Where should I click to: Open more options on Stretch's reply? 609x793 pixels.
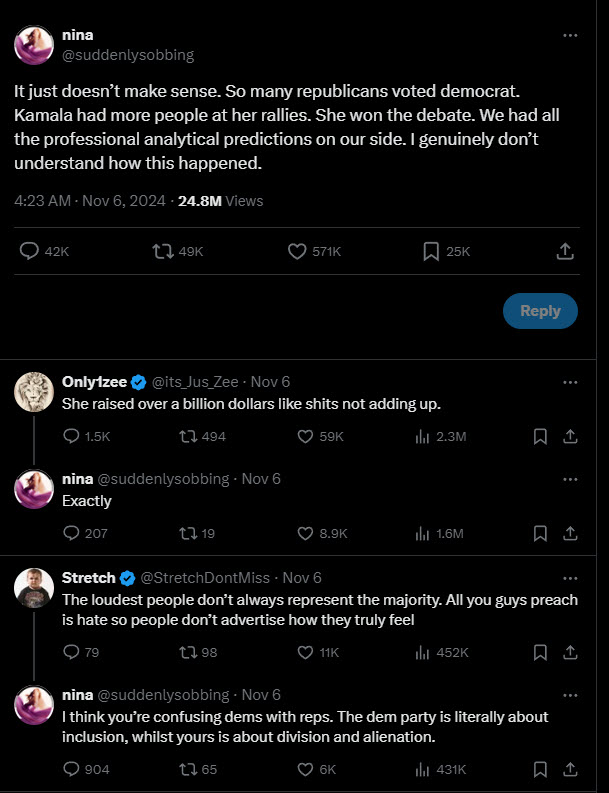click(570, 578)
